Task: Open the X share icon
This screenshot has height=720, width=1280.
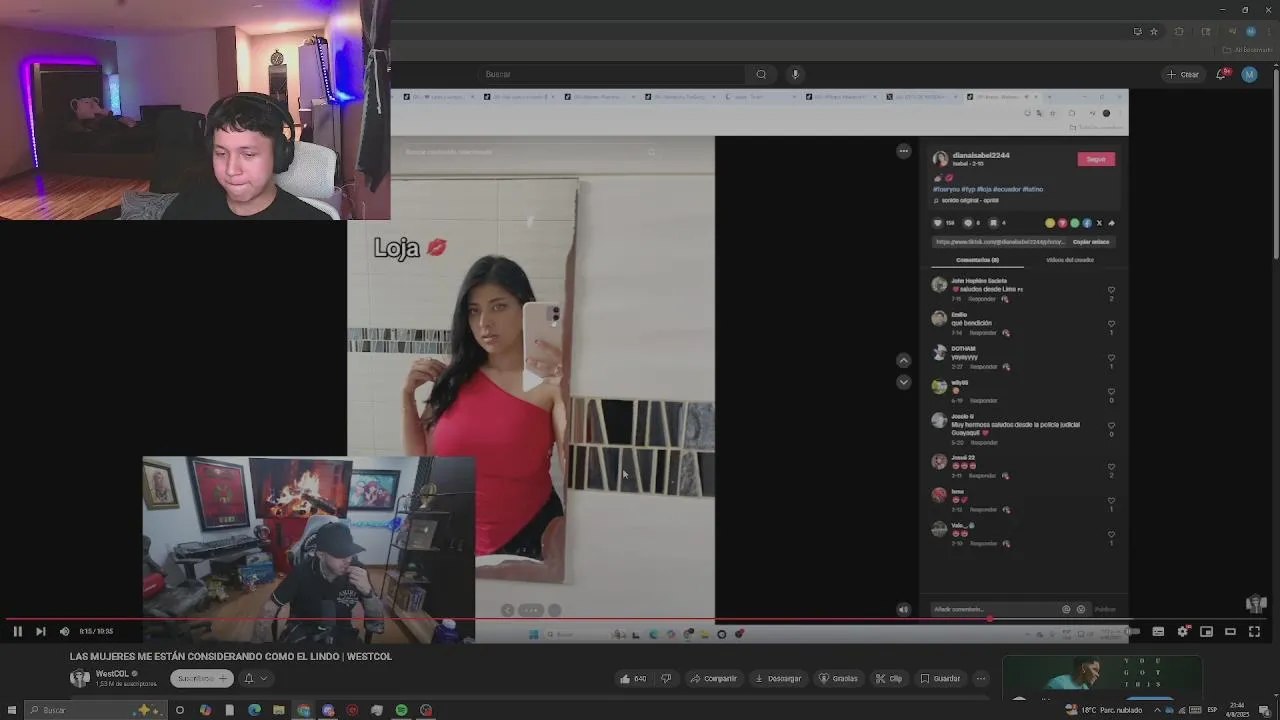Action: [1099, 223]
